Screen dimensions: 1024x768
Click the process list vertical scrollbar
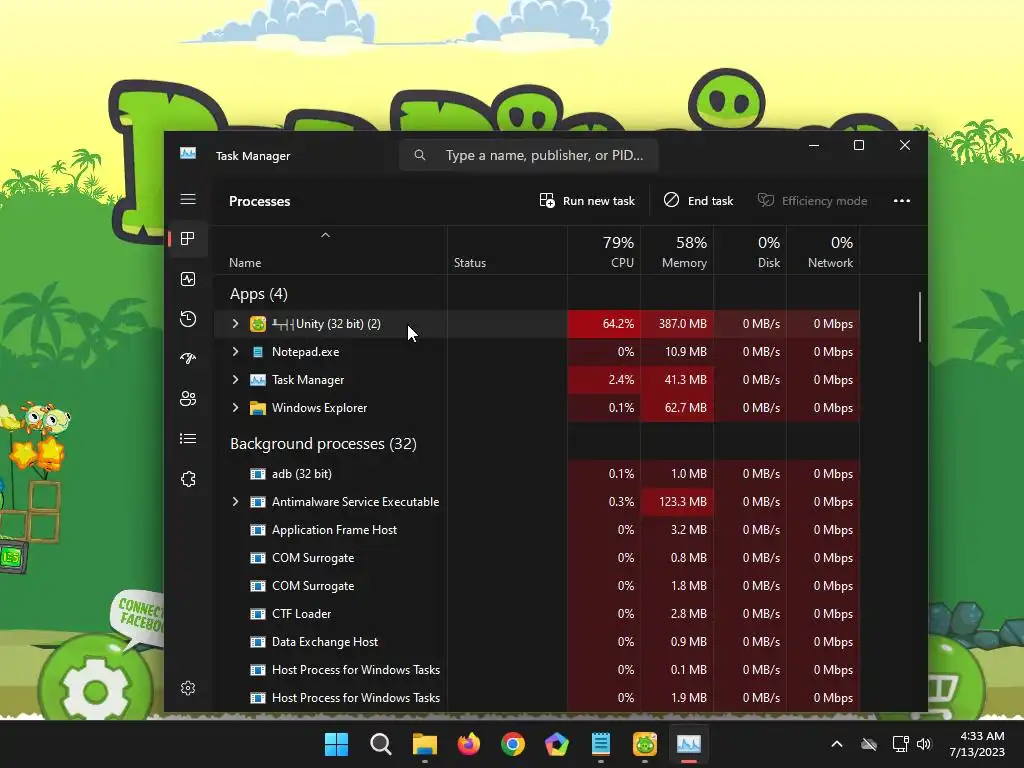point(920,317)
